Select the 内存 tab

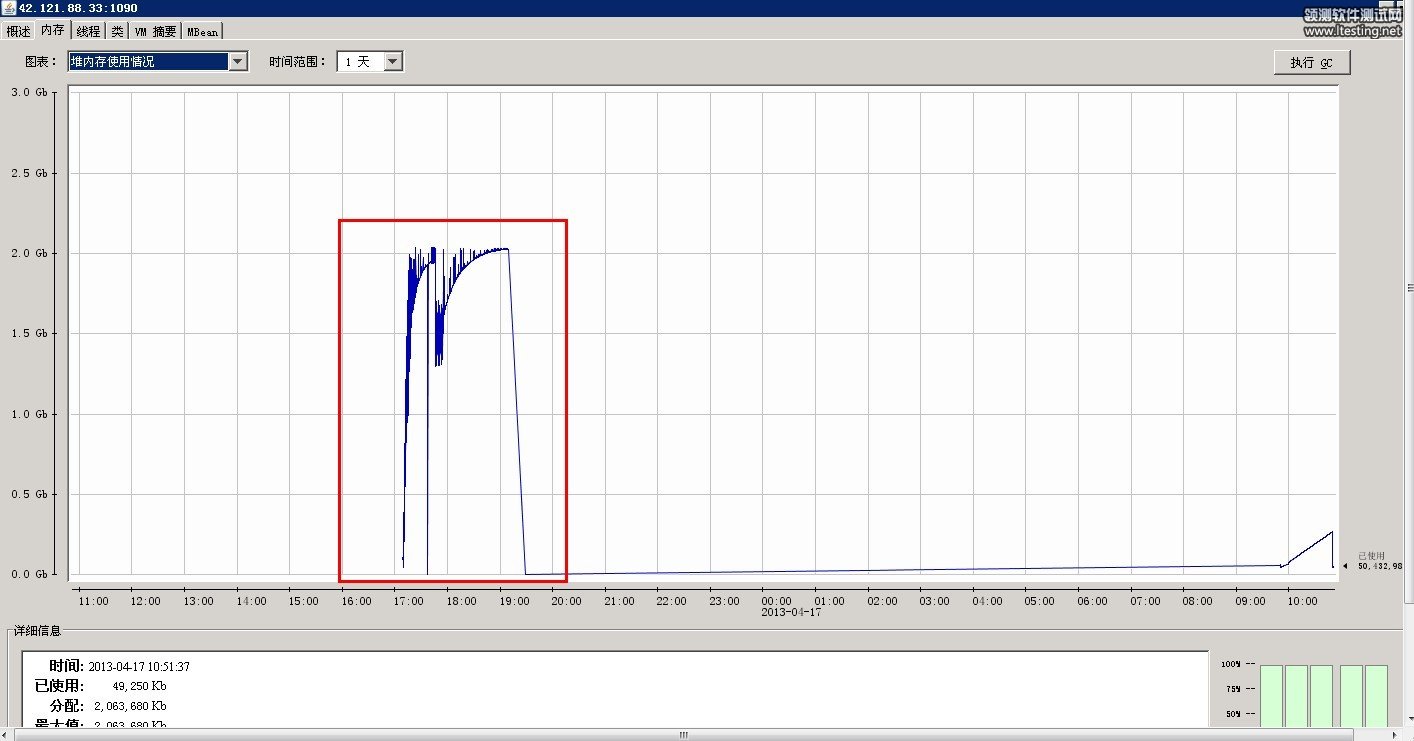click(52, 30)
